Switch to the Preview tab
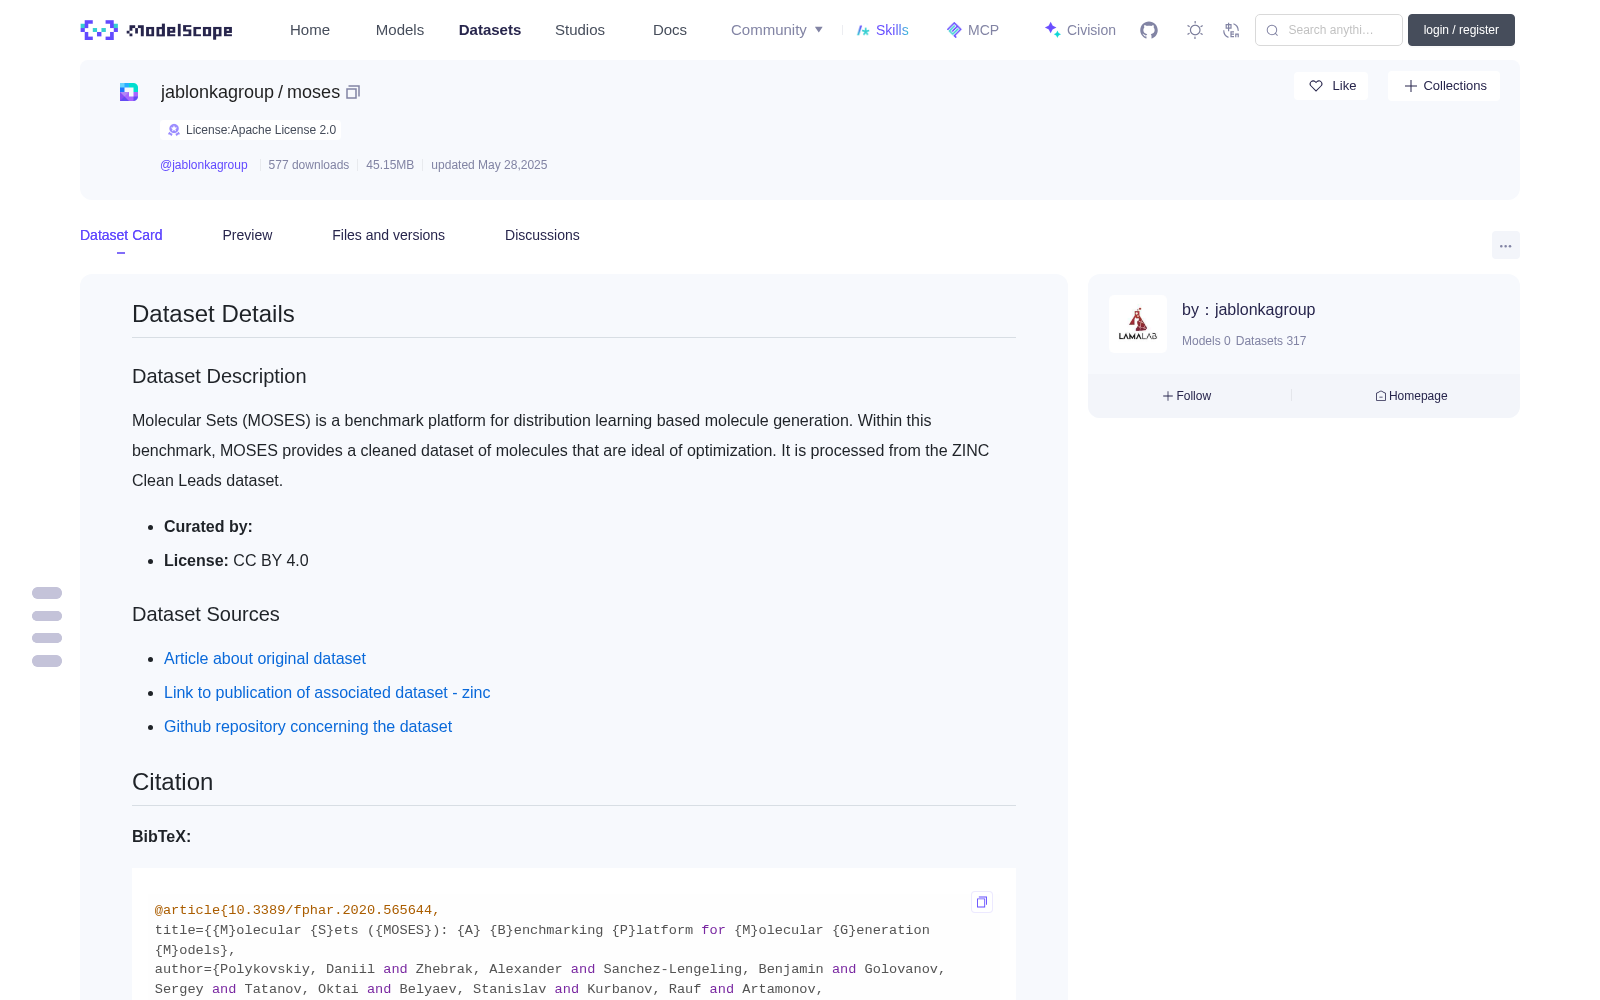1600x1000 pixels. coord(247,235)
